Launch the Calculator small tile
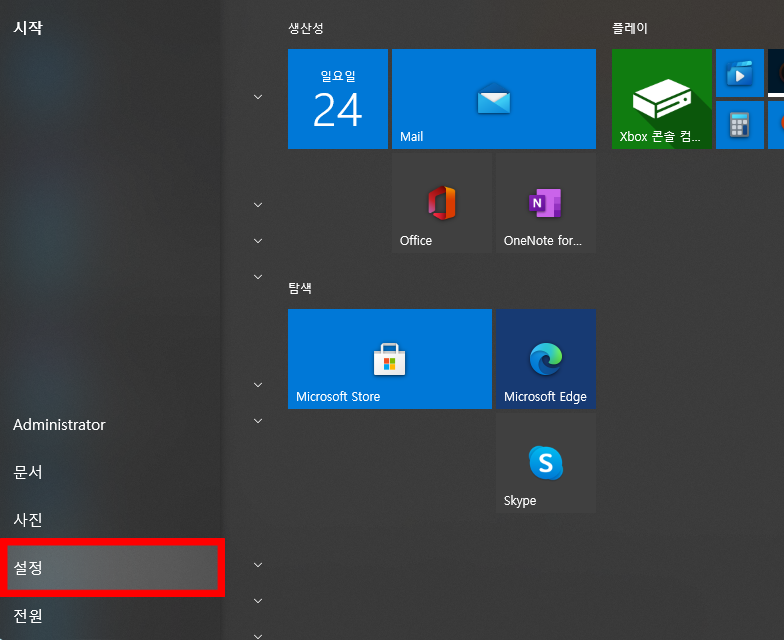 click(x=740, y=125)
